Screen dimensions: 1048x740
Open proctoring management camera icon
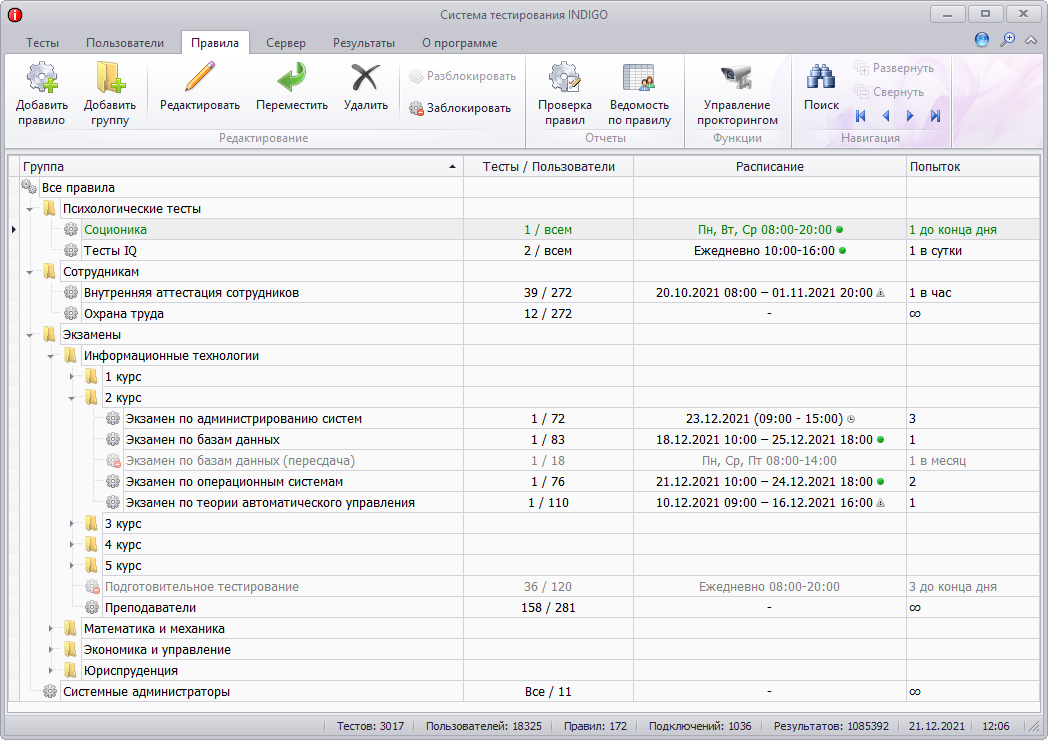[737, 78]
